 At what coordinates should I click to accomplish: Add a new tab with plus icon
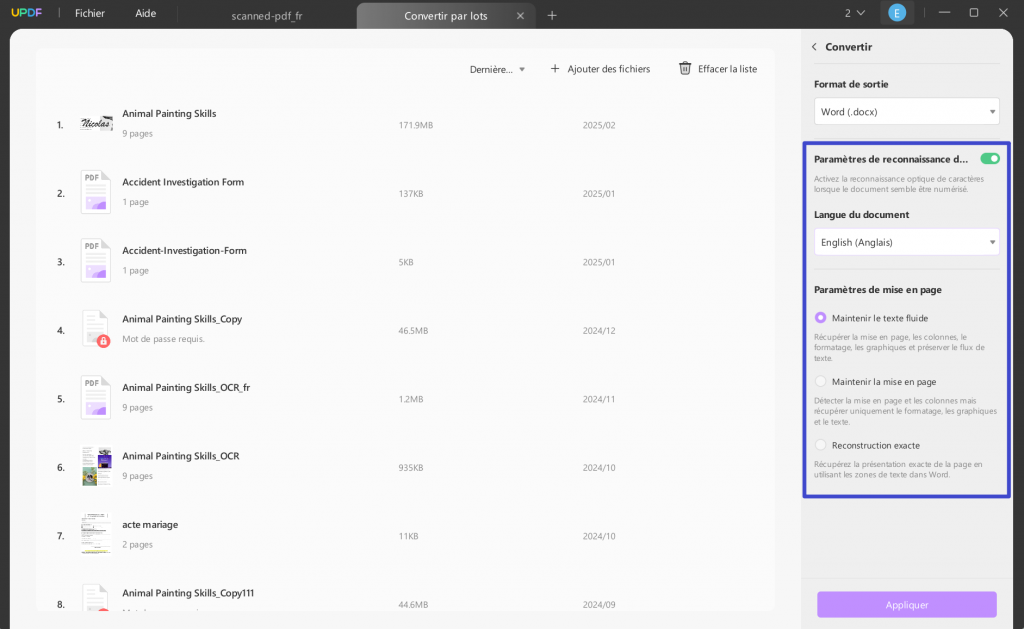pyautogui.click(x=552, y=15)
